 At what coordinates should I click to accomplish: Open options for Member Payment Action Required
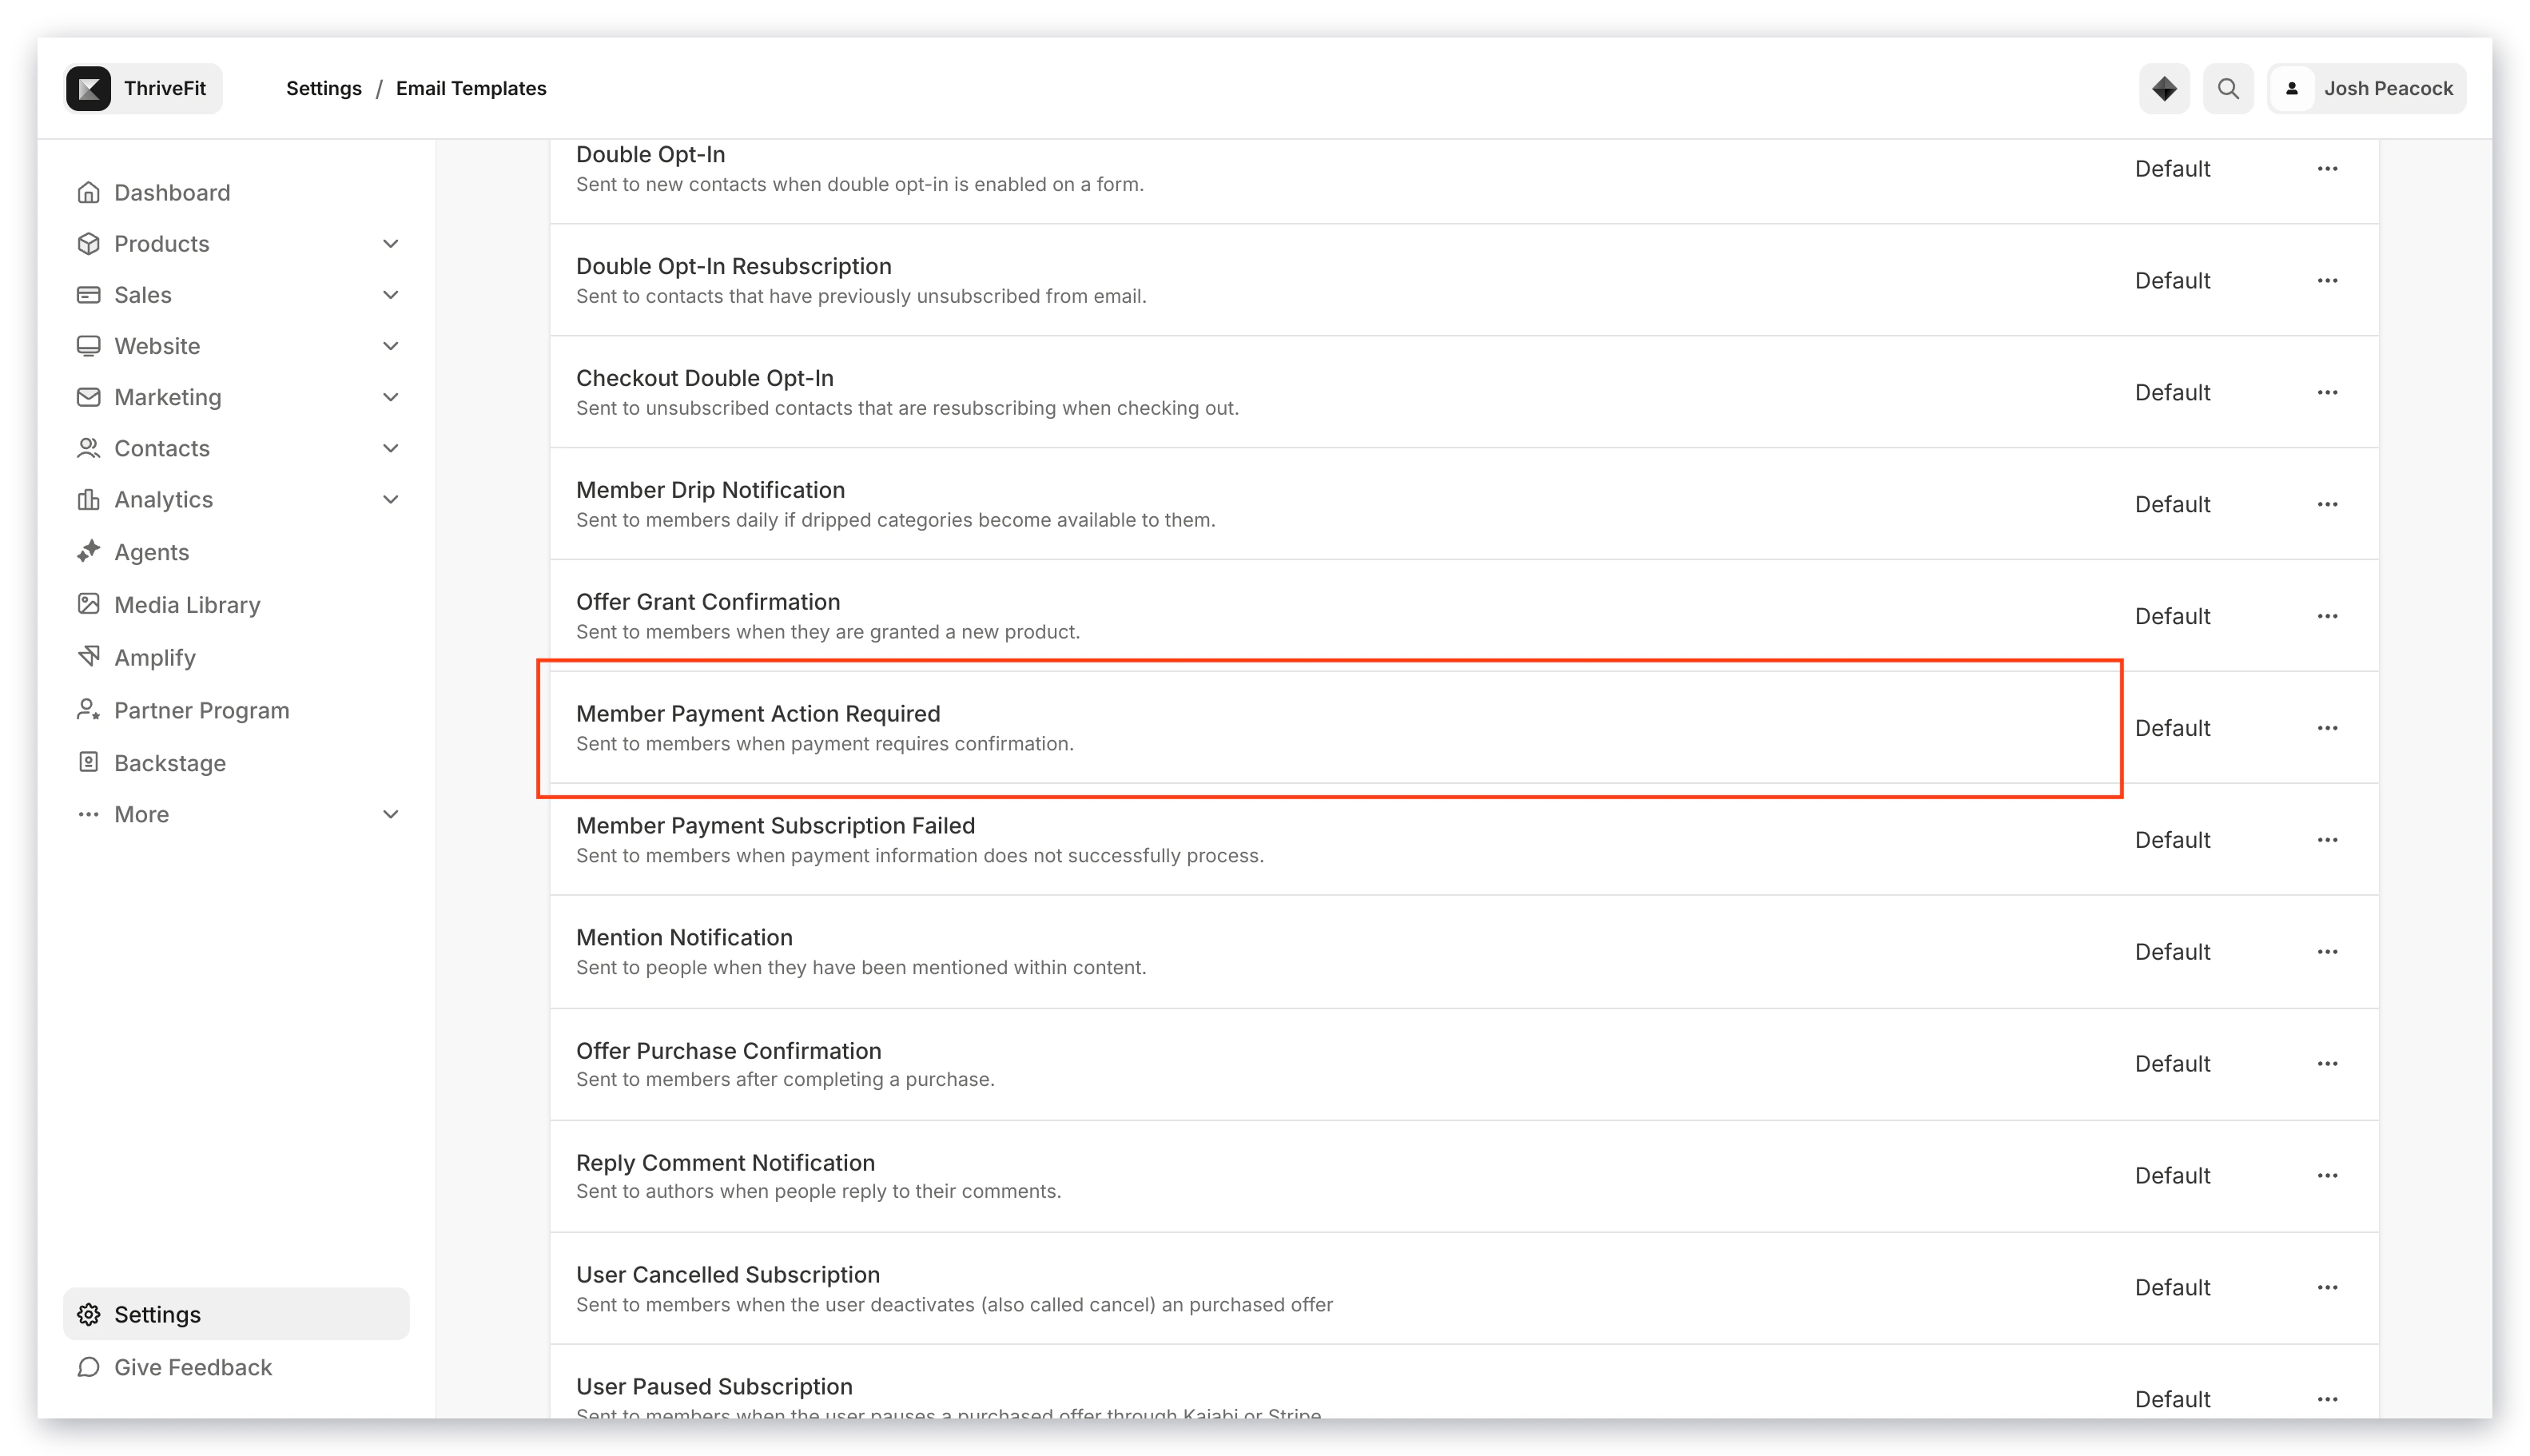[x=2326, y=728]
